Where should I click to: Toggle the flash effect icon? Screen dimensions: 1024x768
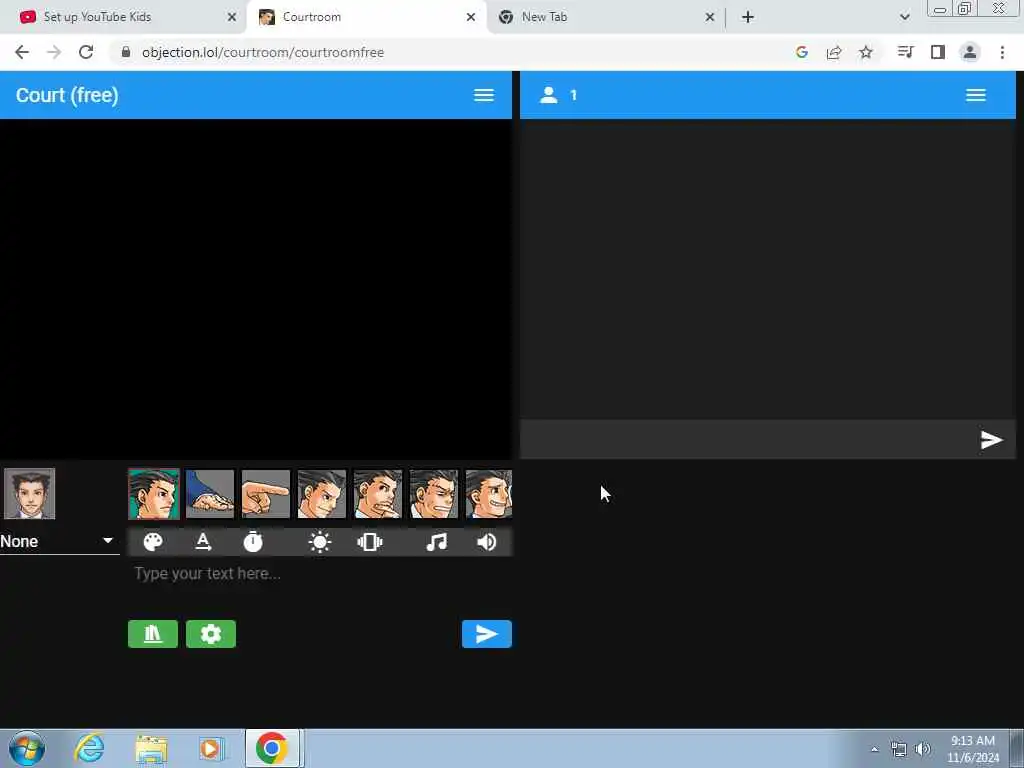coord(320,542)
